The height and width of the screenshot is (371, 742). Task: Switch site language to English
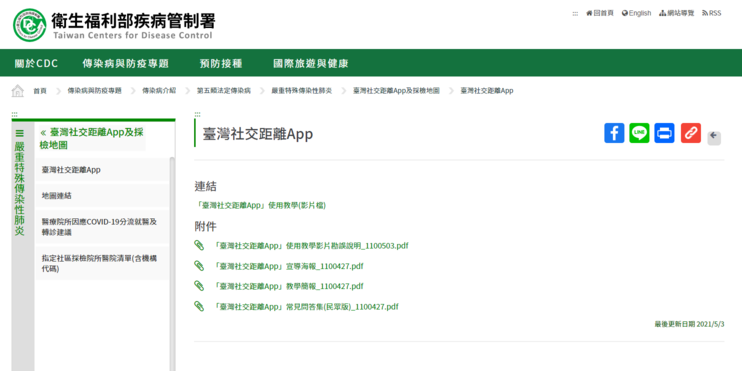click(636, 13)
